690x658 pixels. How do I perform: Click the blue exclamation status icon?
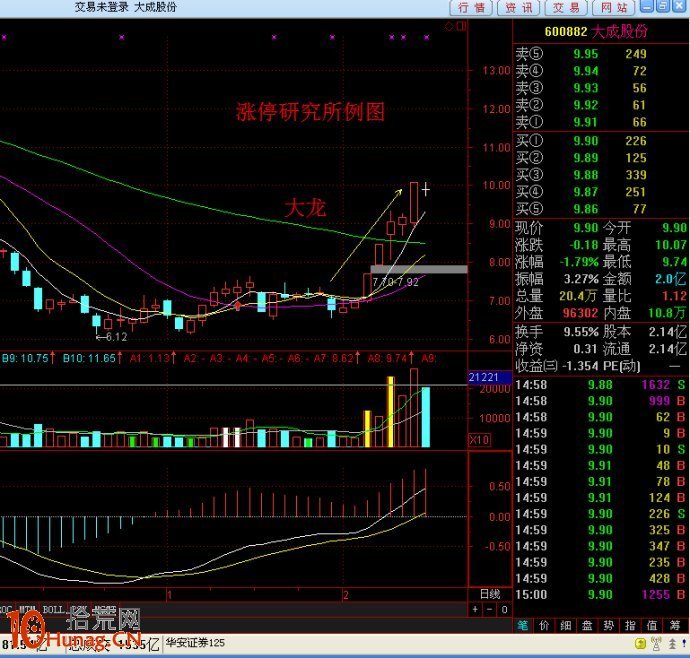click(x=684, y=644)
